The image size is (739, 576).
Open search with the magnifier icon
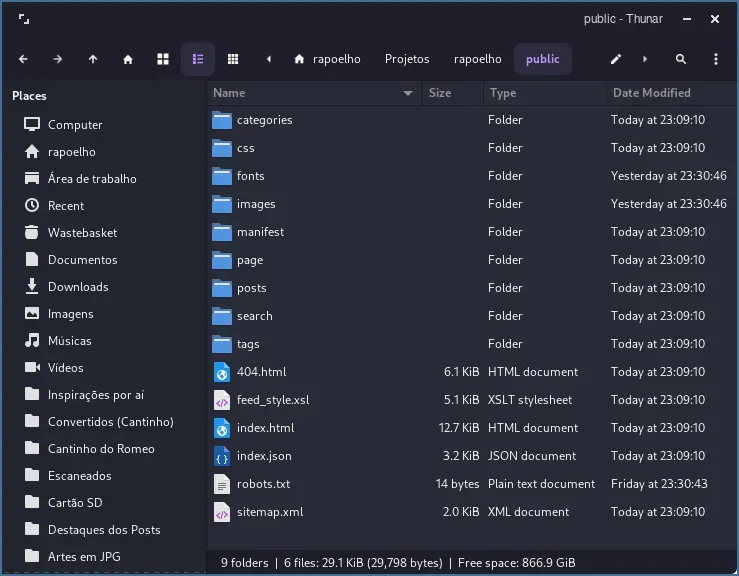681,59
